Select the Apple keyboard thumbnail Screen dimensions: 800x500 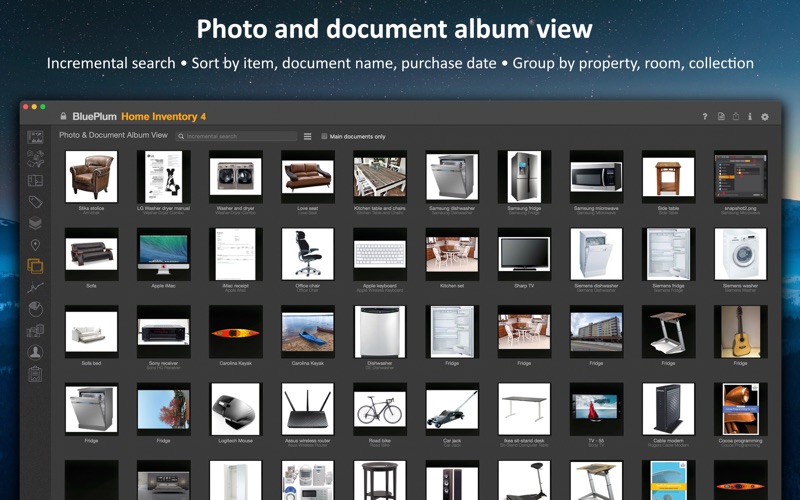[x=380, y=254]
